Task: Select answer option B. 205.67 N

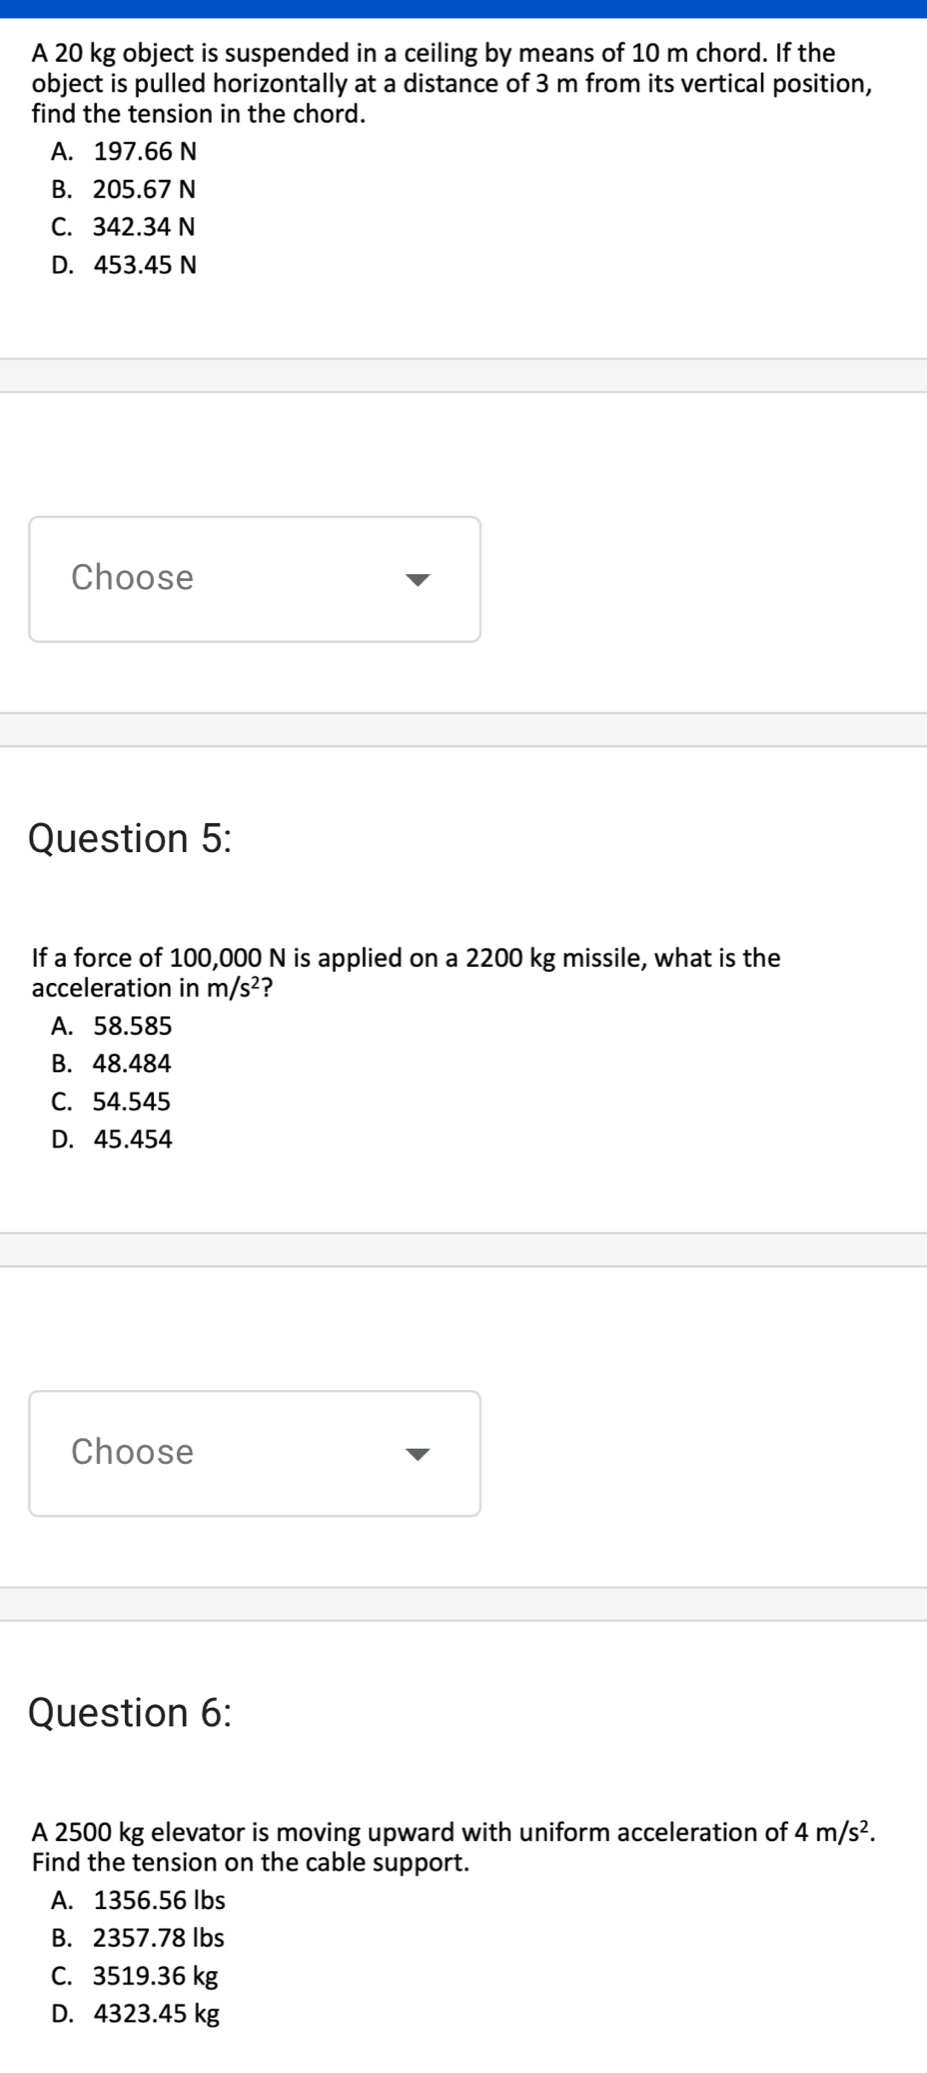Action: [x=124, y=189]
